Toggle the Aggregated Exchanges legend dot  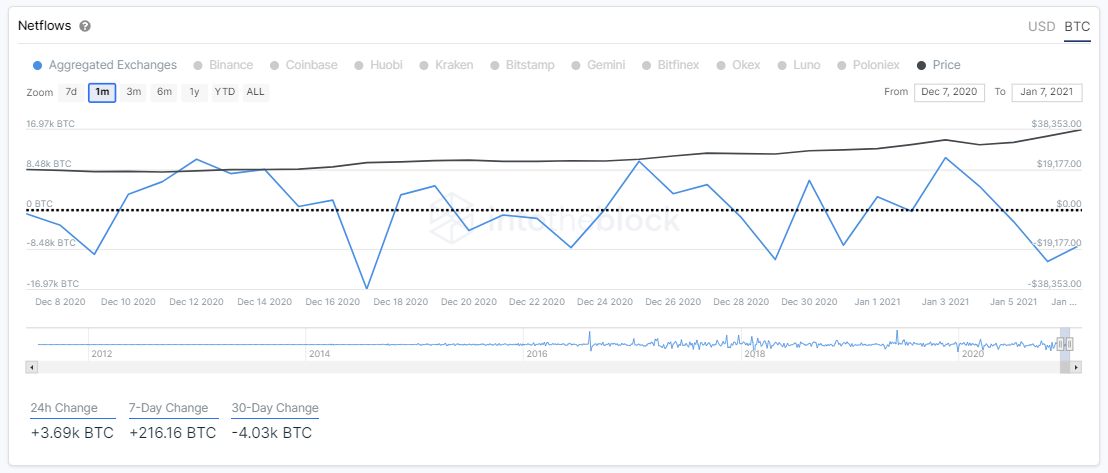37,65
